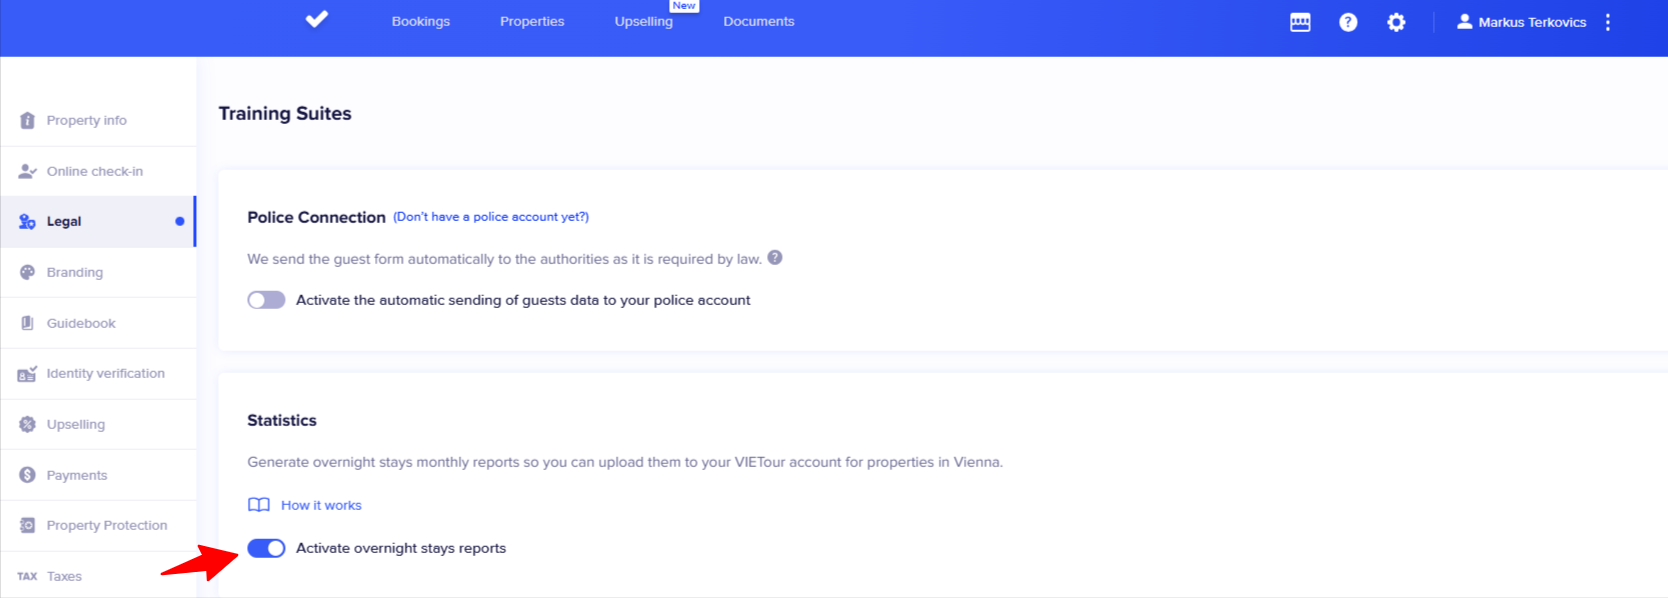This screenshot has height=598, width=1668.
Task: Open Markus Terkovics account menu
Action: click(1521, 22)
